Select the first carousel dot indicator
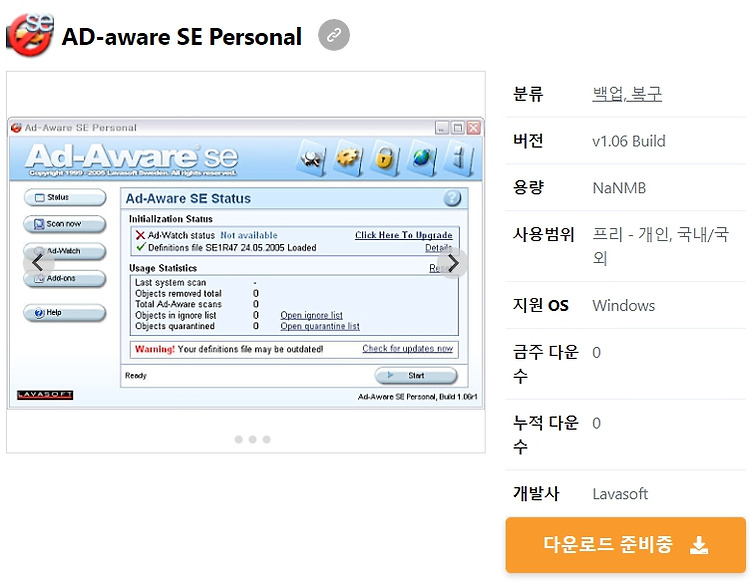This screenshot has height=582, width=750. click(x=239, y=439)
